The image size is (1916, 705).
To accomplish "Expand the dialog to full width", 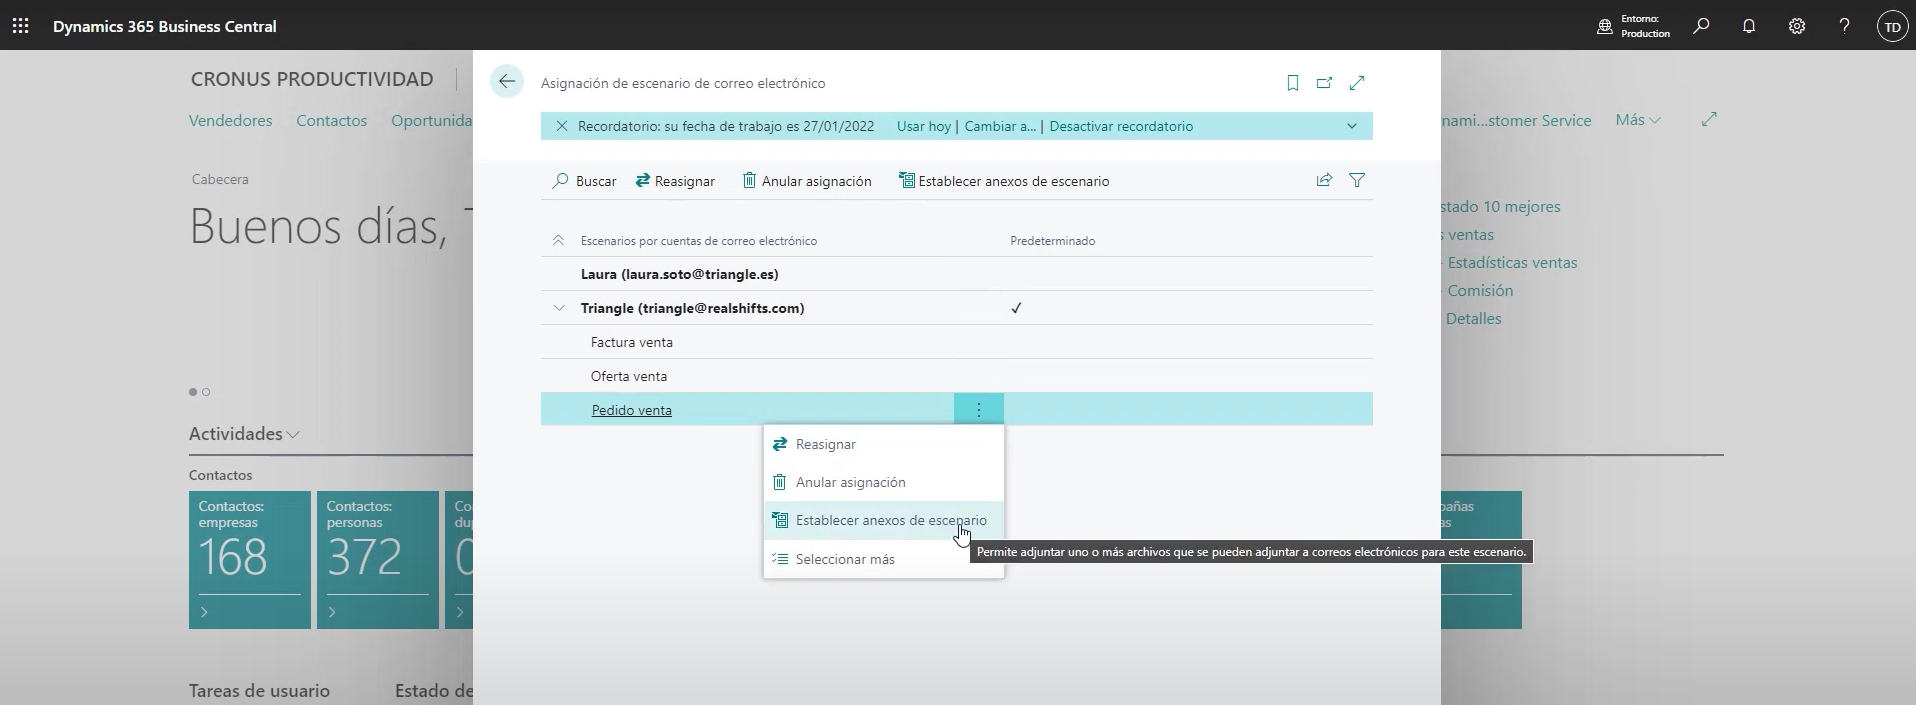I will pyautogui.click(x=1357, y=83).
